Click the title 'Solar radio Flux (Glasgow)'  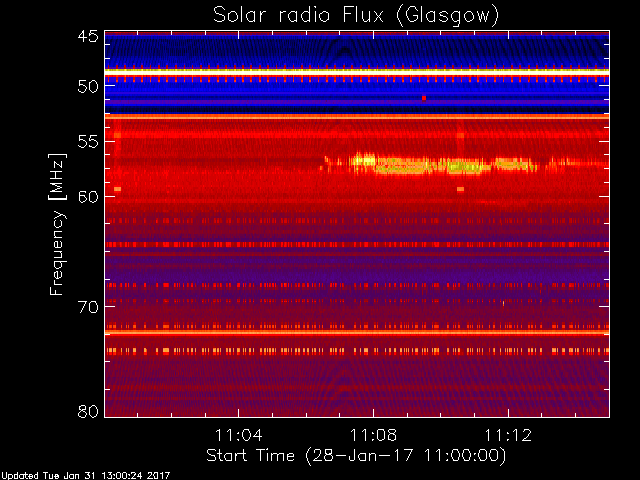[x=356, y=16]
